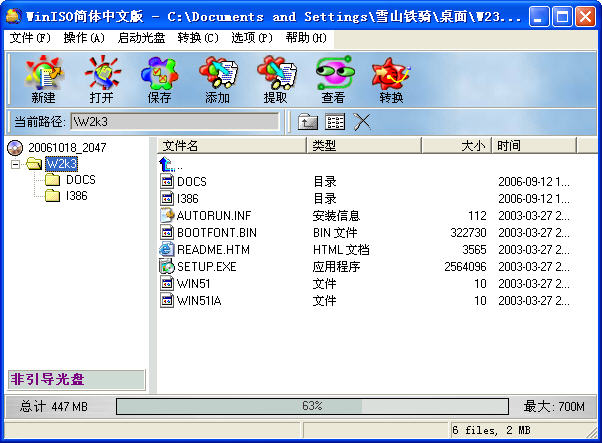Screen dimensions: 602x443
Task: Click status bar text 6 files, 2 MB
Action: pos(492,430)
